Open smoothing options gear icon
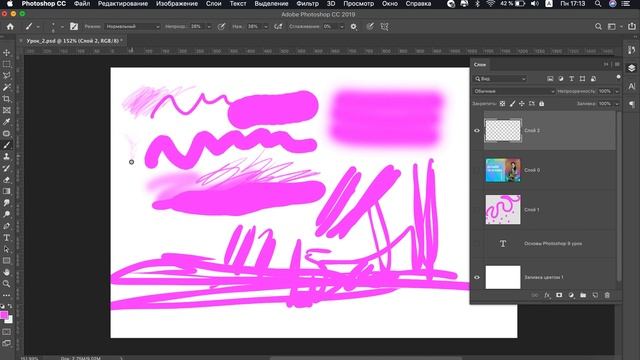This screenshot has width=640, height=360. (353, 27)
